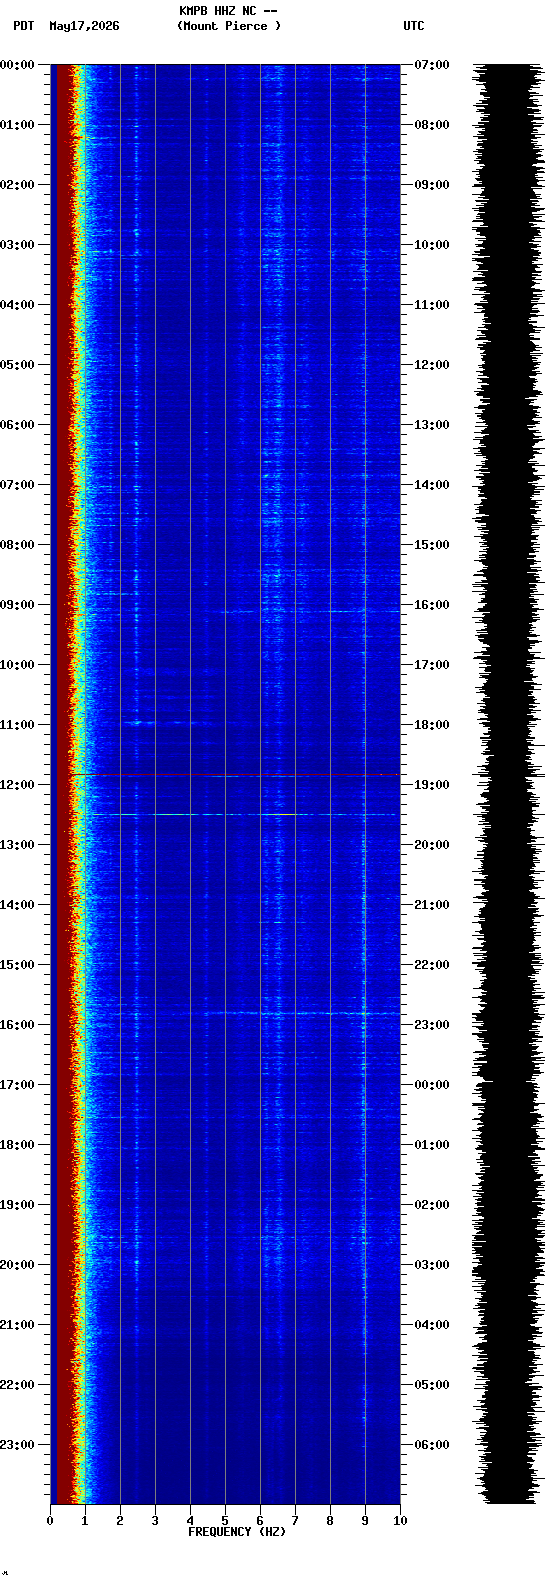Click the PDT '12:00' time label
The height and width of the screenshot is (1584, 552).
[18, 785]
